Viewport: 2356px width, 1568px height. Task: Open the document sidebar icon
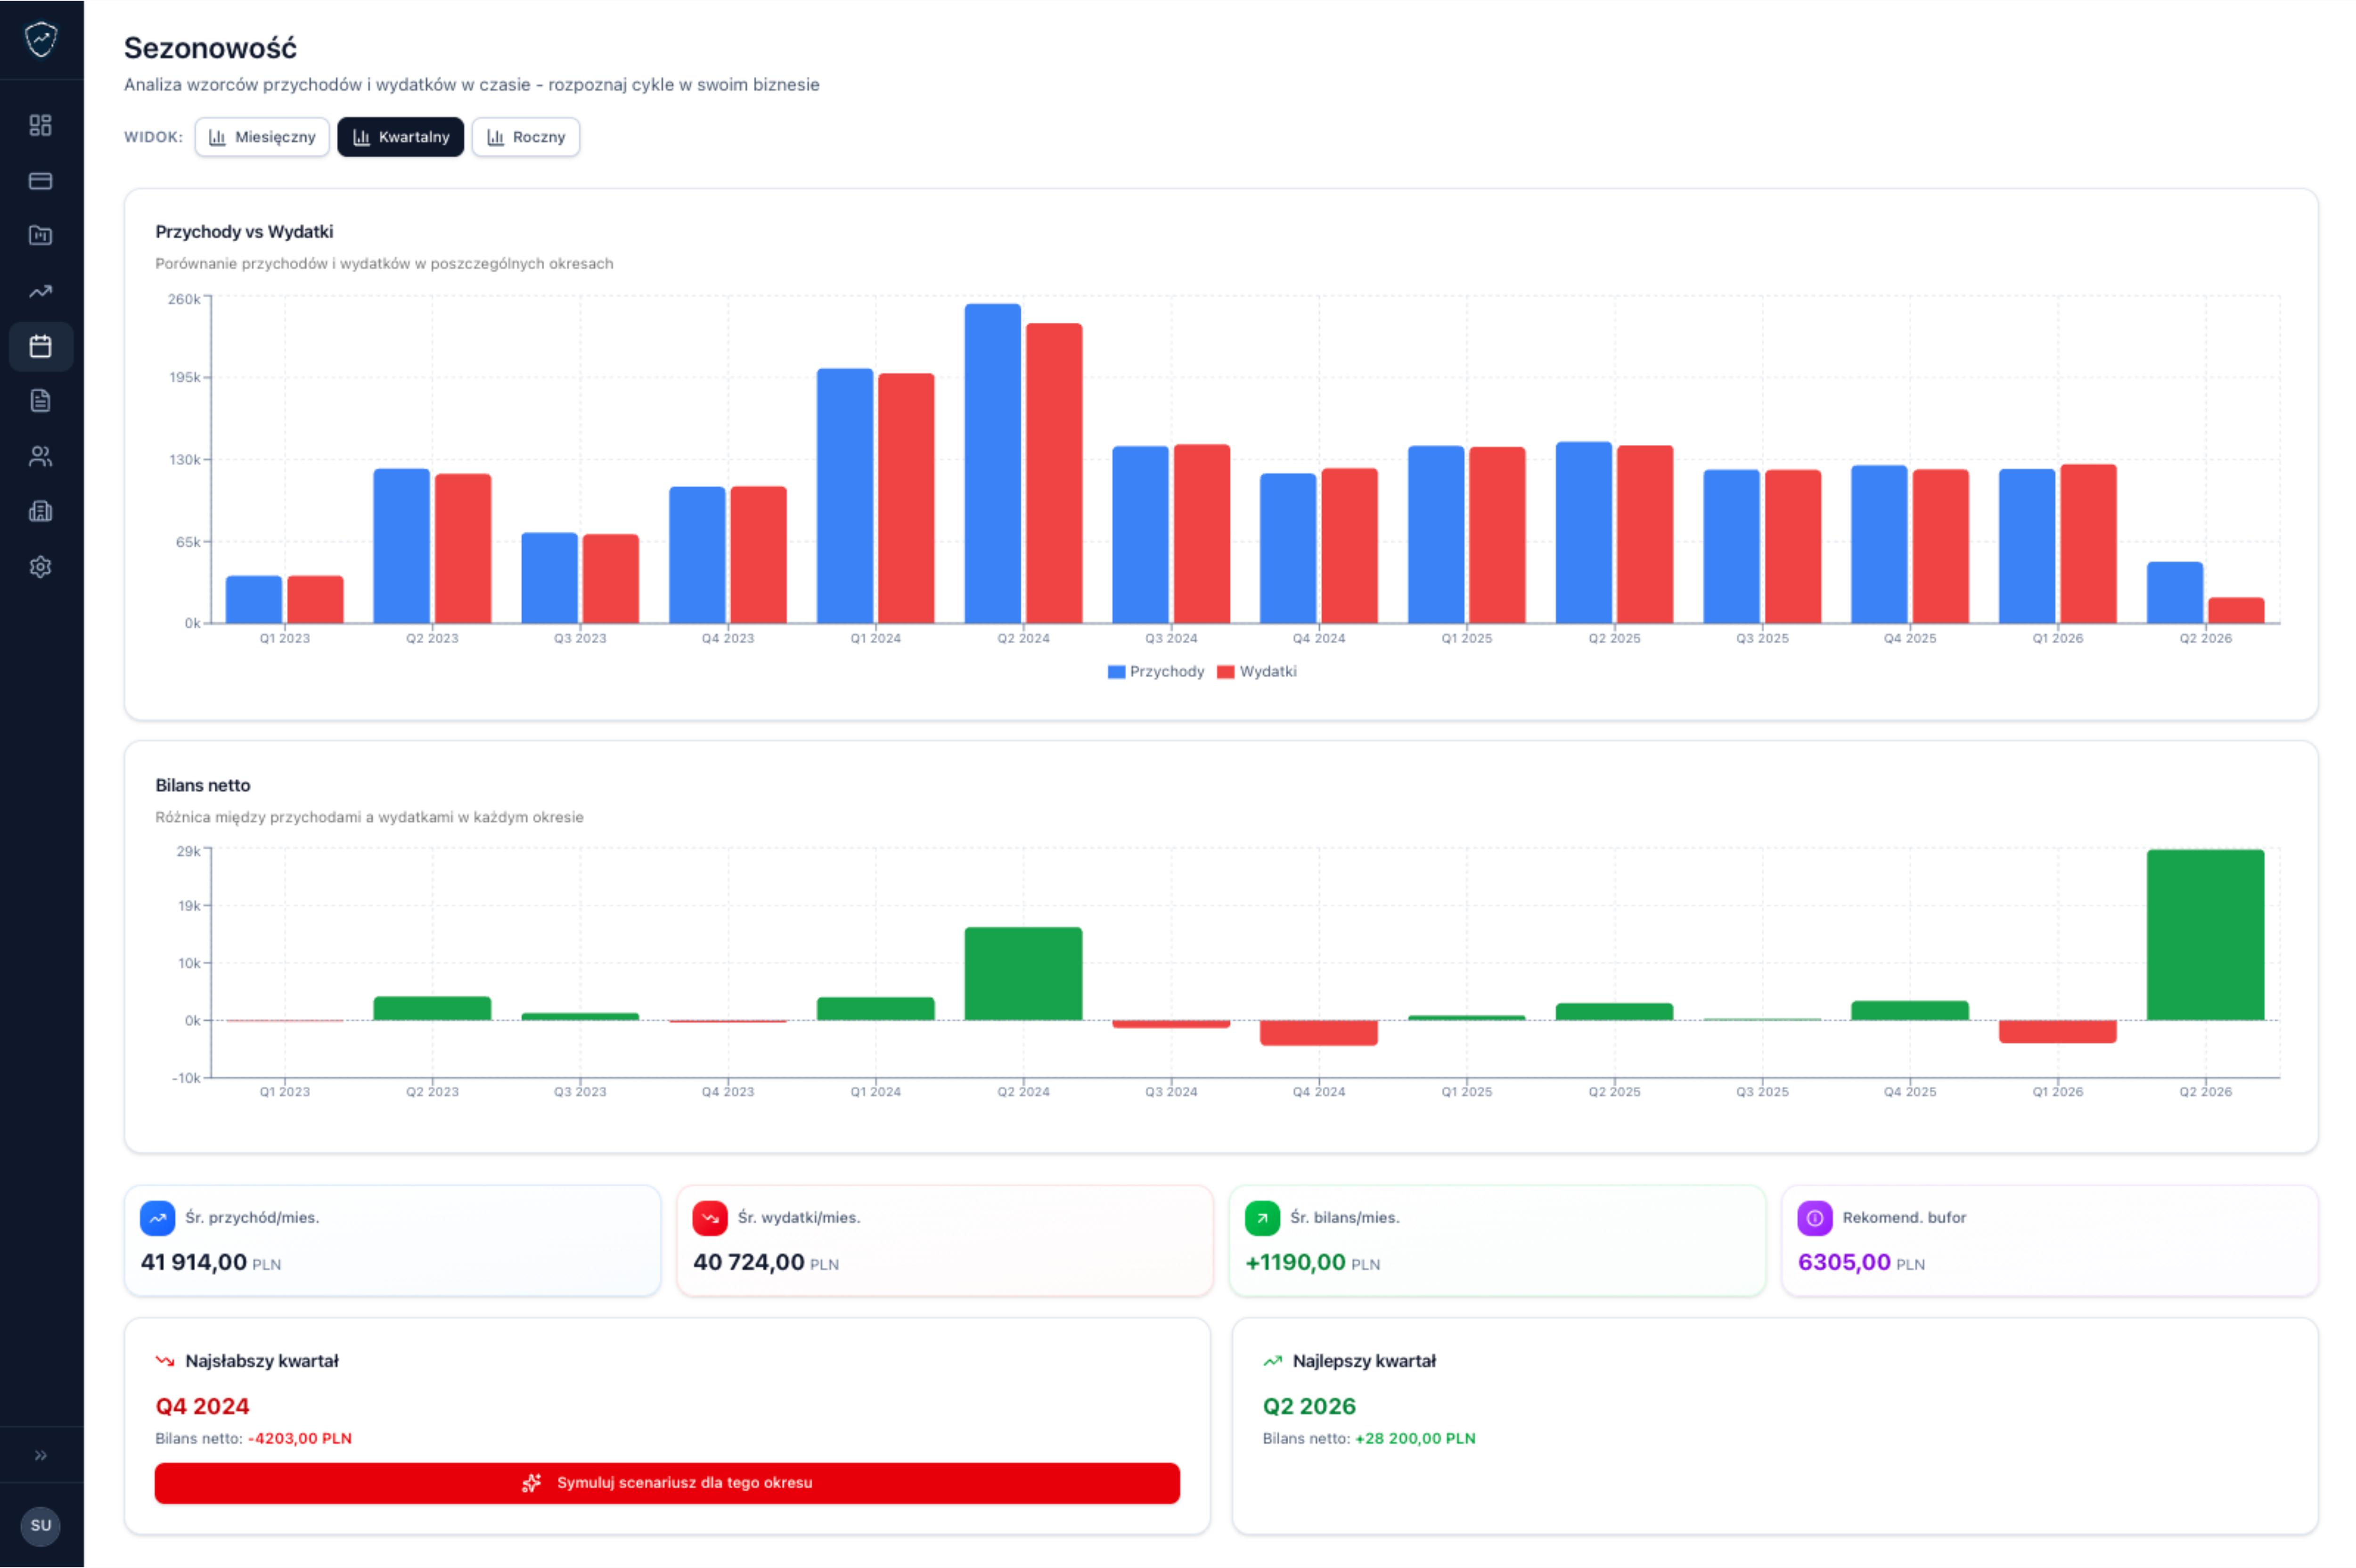point(40,401)
